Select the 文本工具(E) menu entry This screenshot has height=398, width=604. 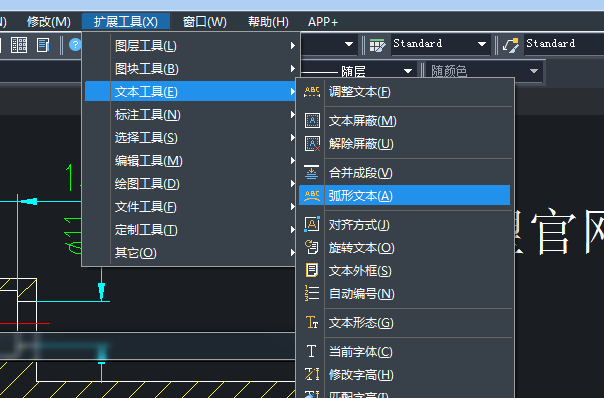pyautogui.click(x=191, y=92)
